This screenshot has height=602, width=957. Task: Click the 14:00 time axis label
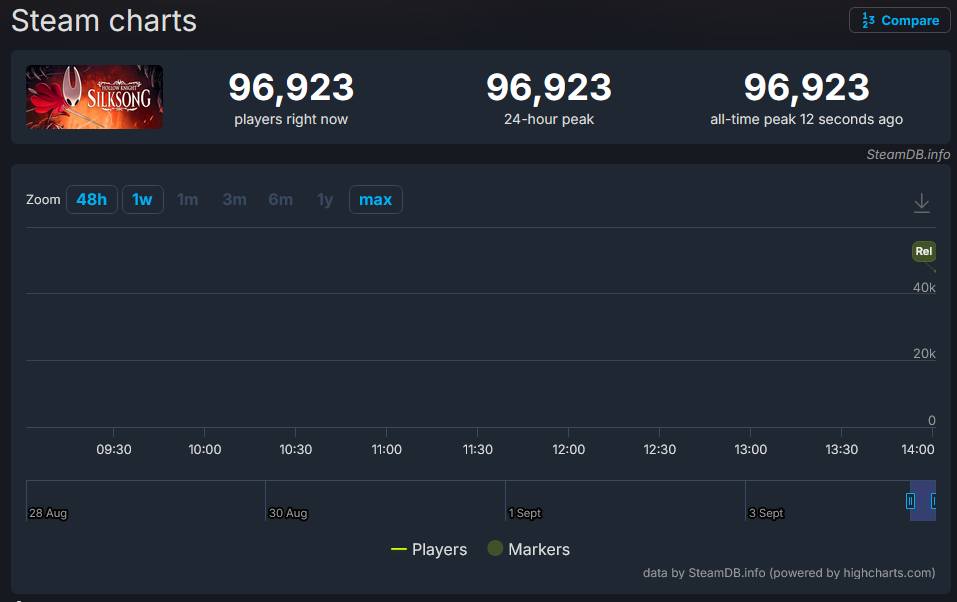click(917, 449)
